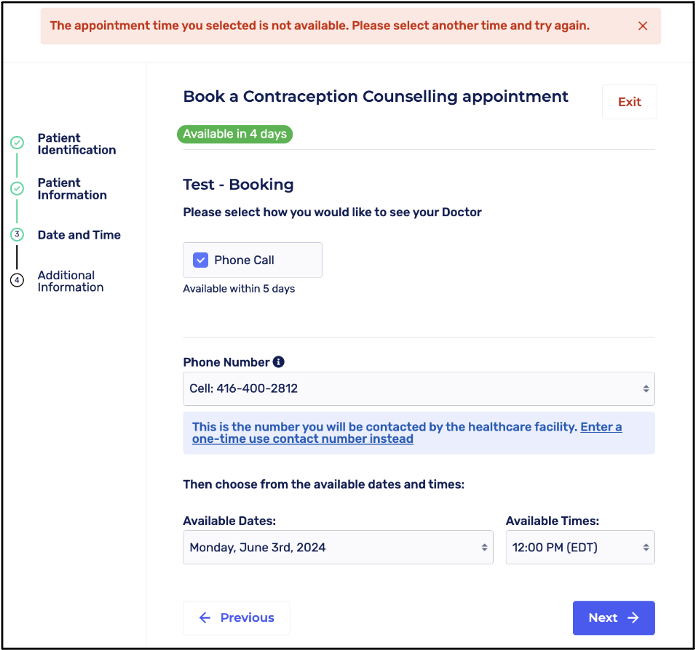Select the Additional Information step
The image size is (696, 650).
(x=70, y=281)
